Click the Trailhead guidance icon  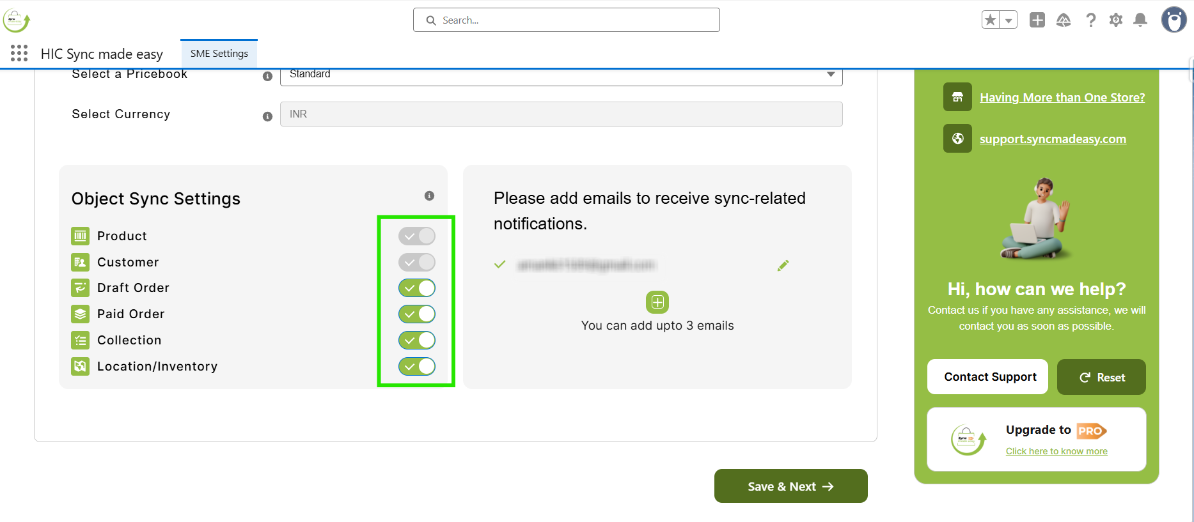point(1064,20)
